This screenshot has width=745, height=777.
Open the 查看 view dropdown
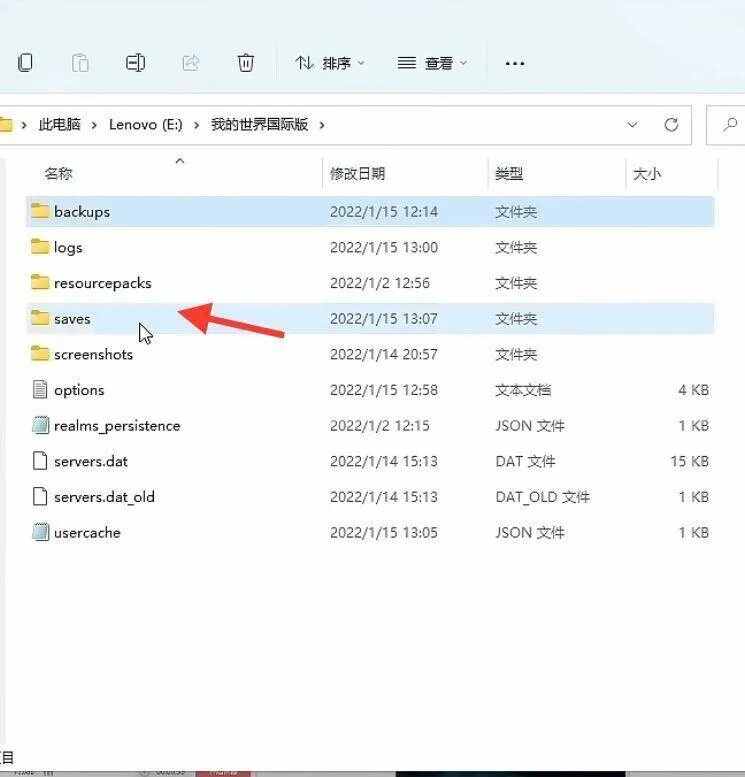coord(431,63)
